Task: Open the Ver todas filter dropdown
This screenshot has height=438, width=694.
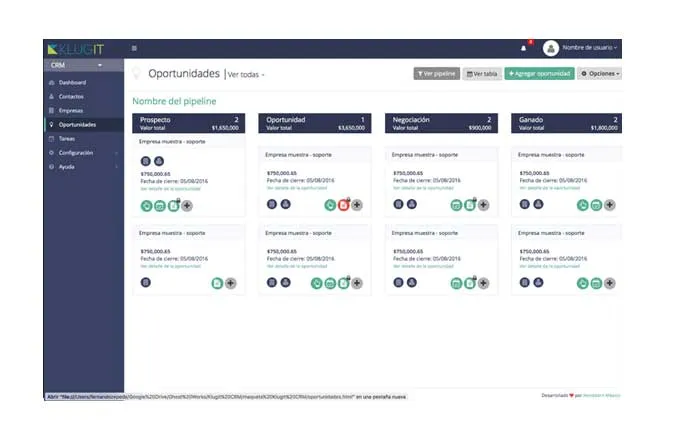Action: tap(246, 75)
